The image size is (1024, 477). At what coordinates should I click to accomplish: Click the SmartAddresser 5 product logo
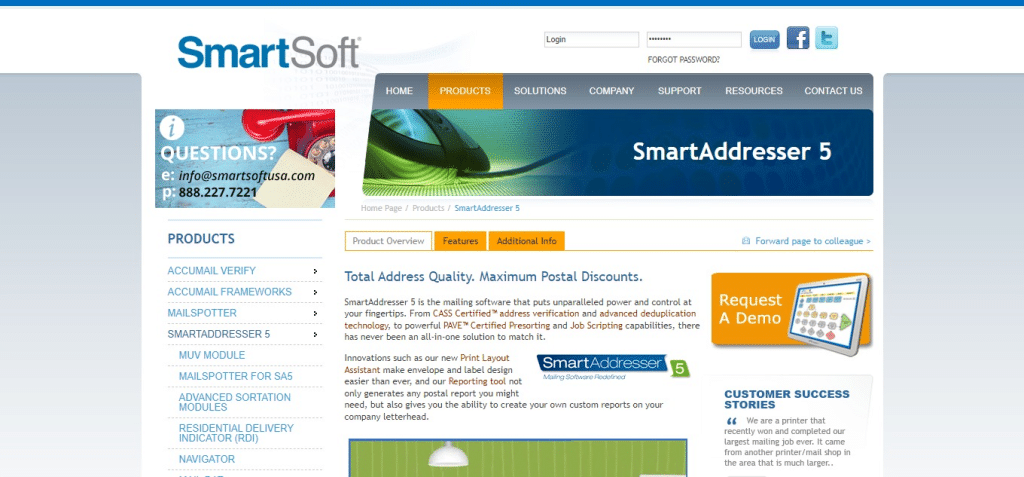click(x=613, y=367)
